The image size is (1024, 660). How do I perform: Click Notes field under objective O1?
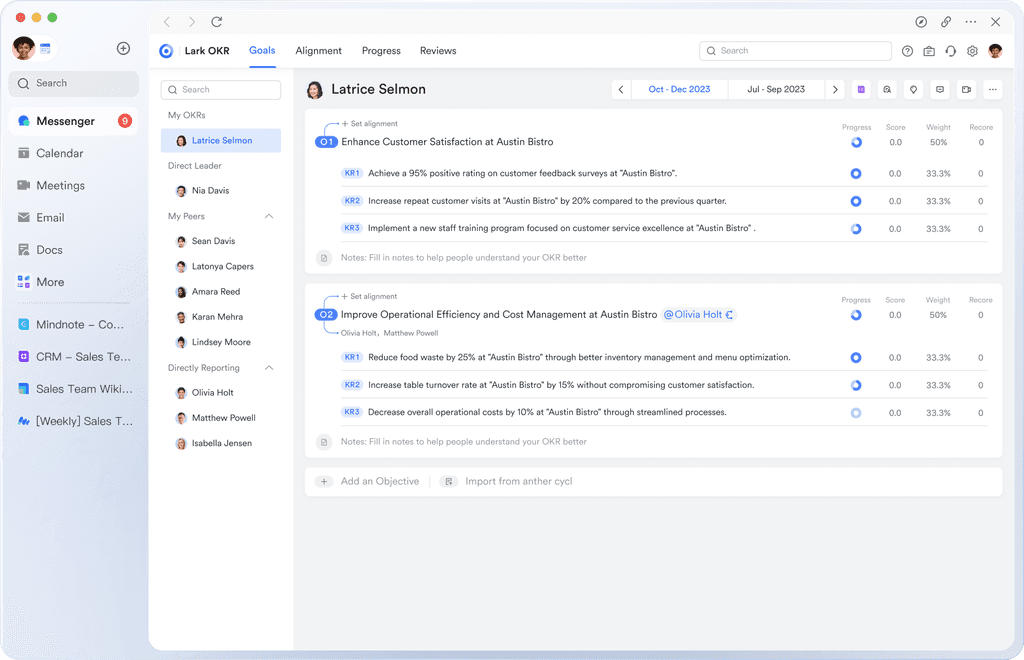[464, 258]
